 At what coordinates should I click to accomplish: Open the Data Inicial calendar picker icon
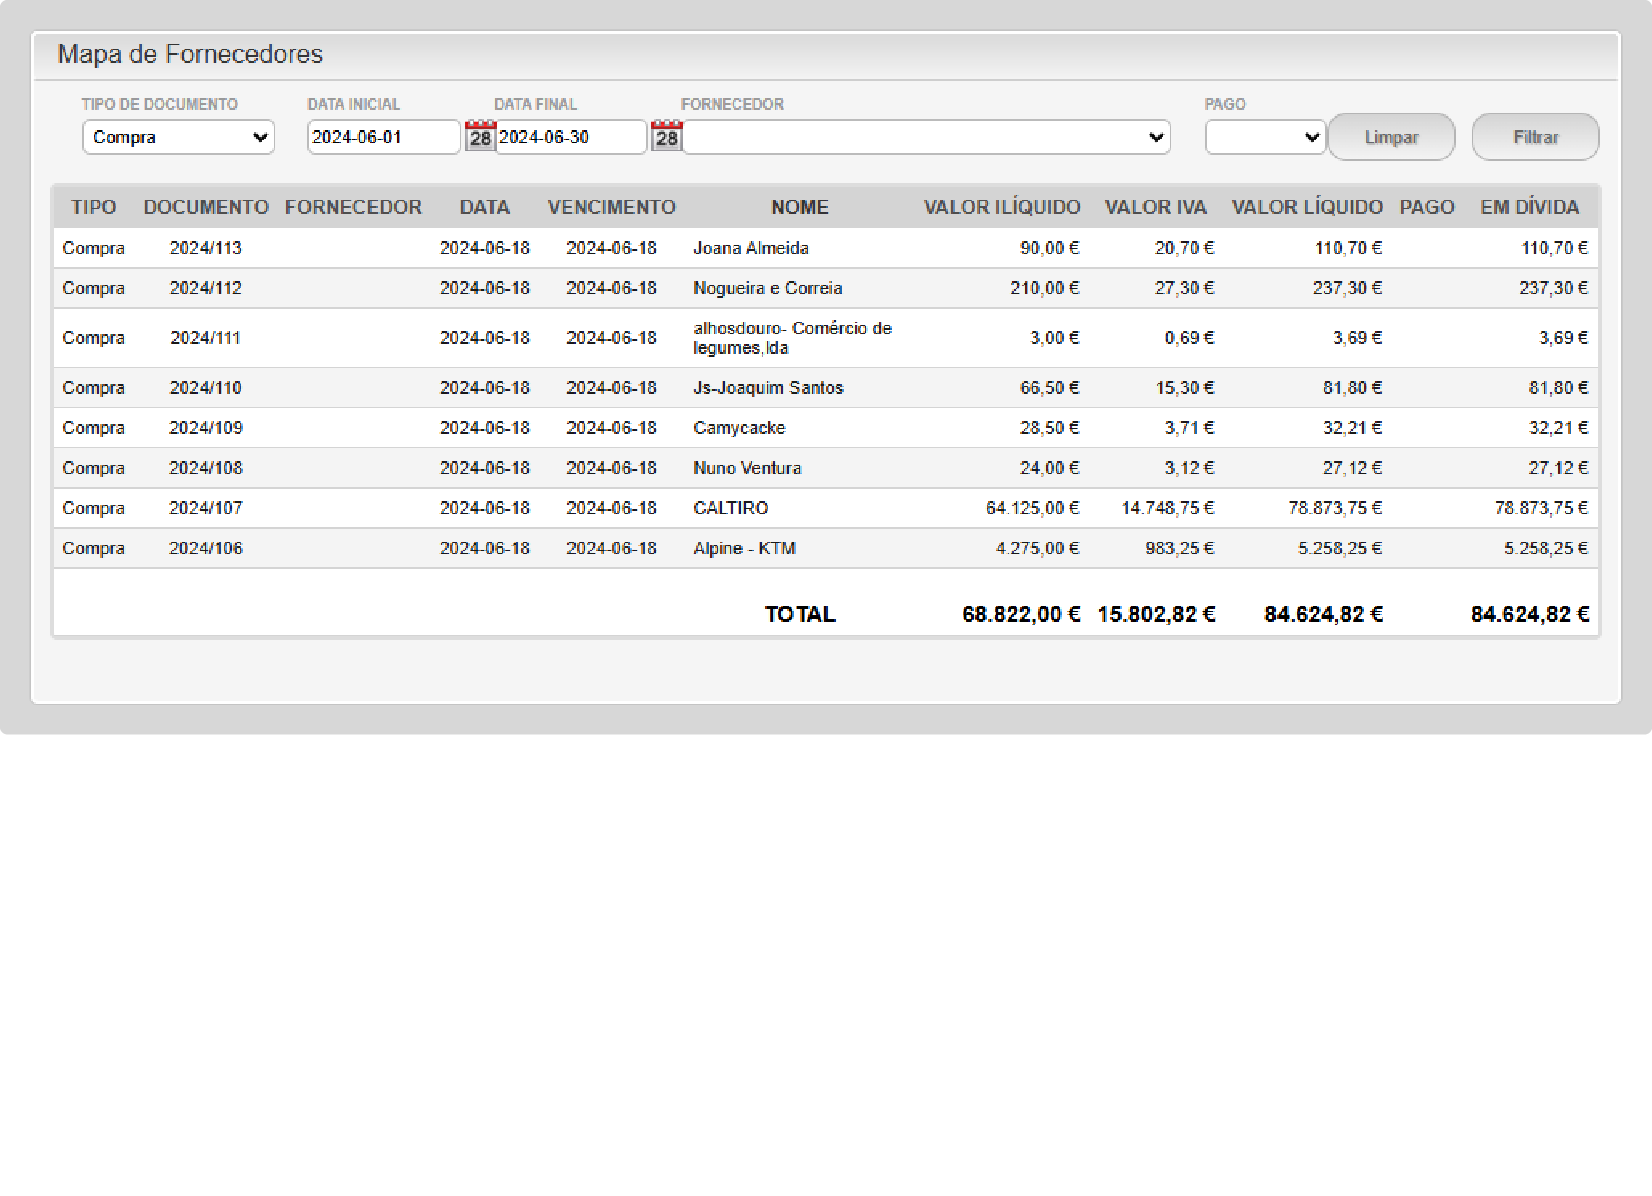(x=480, y=137)
